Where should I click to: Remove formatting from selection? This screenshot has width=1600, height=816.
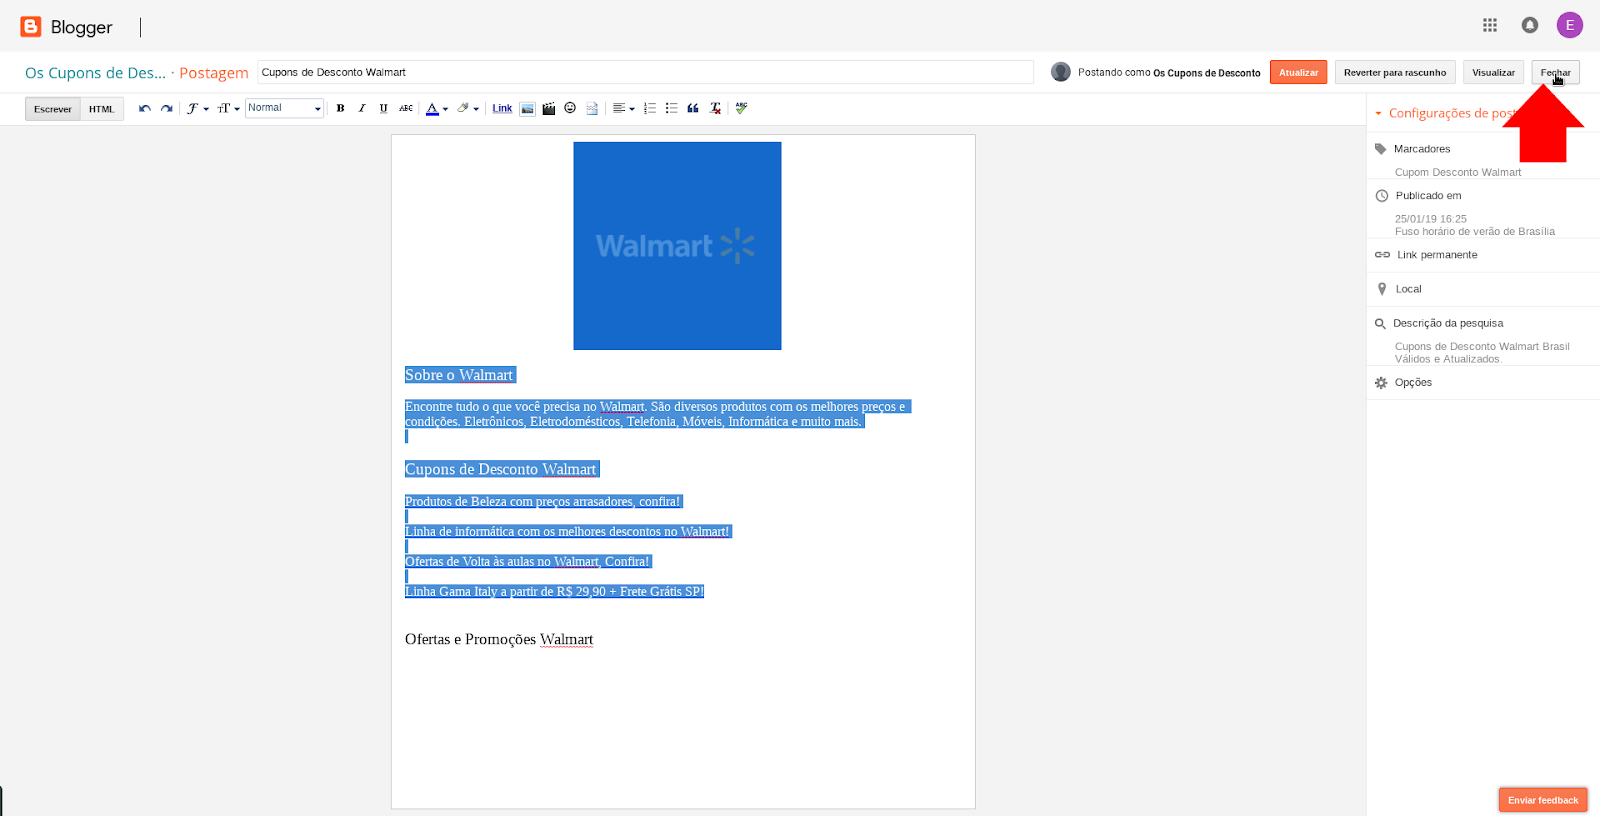point(715,108)
